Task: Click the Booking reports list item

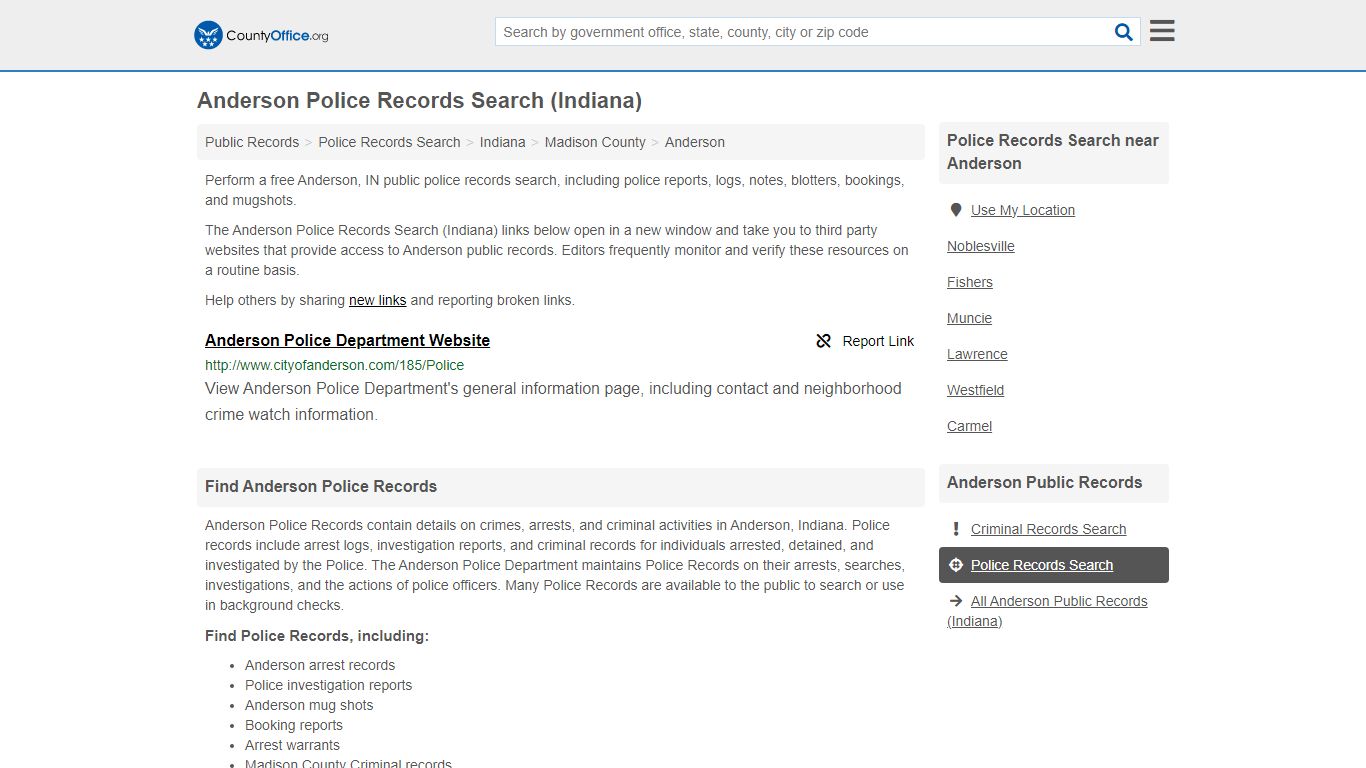Action: (x=294, y=725)
